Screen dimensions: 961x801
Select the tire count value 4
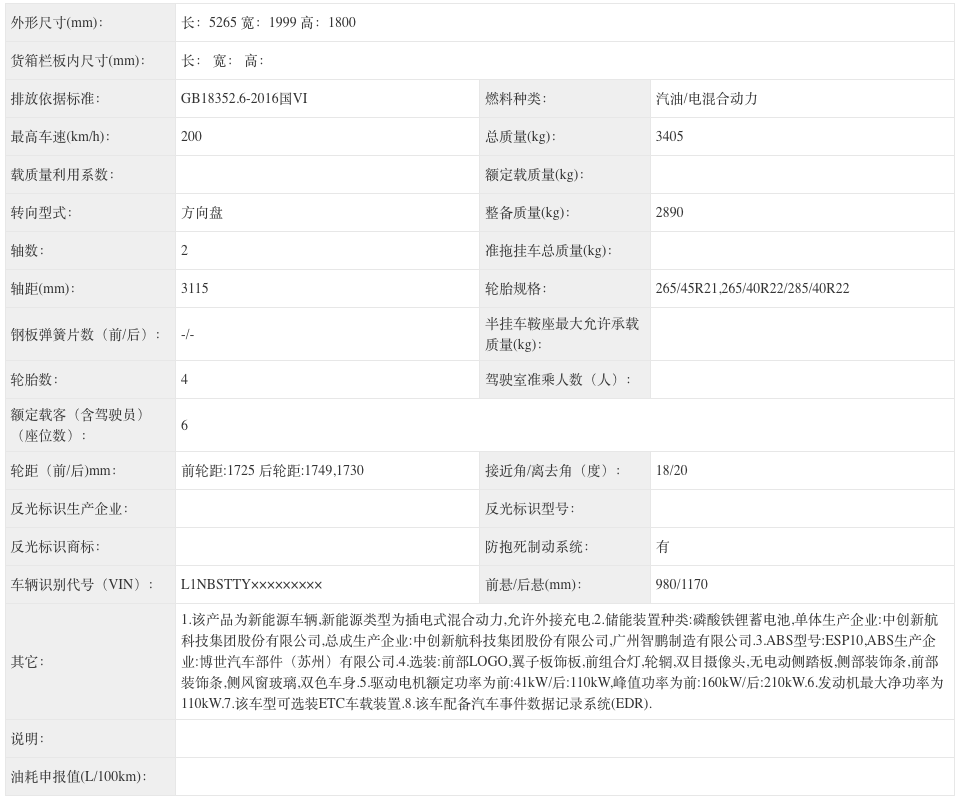point(183,380)
